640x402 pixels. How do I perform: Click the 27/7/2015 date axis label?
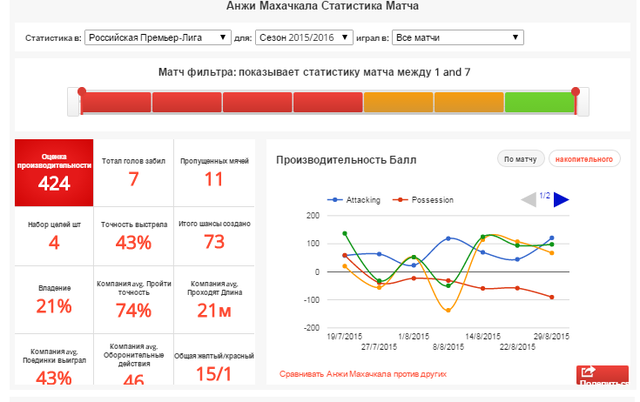(379, 347)
